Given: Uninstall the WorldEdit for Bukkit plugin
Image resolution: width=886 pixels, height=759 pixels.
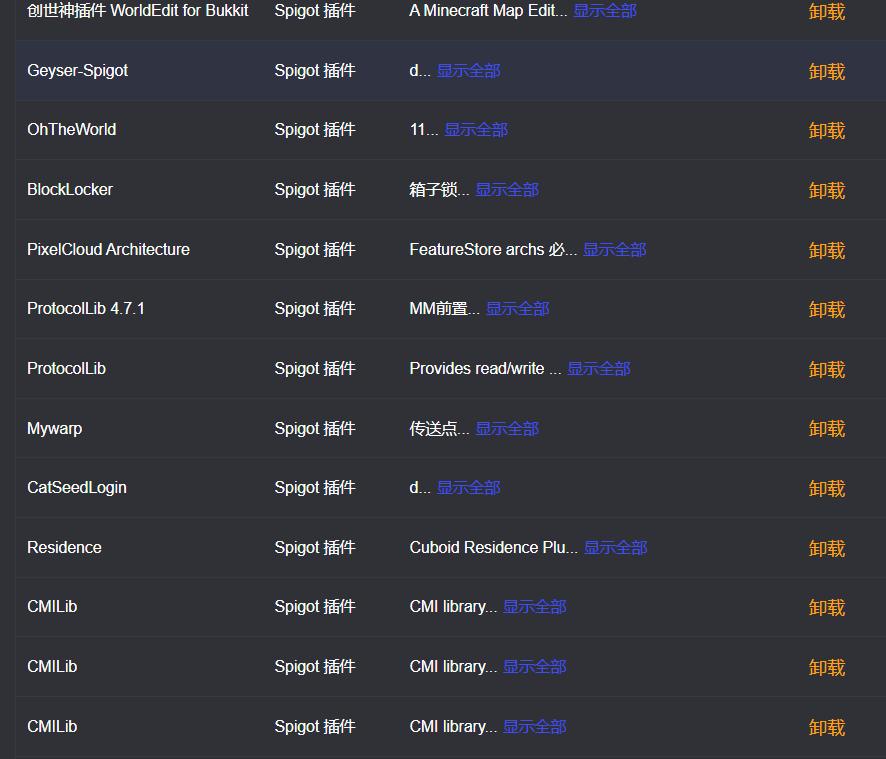Looking at the screenshot, I should point(826,11).
